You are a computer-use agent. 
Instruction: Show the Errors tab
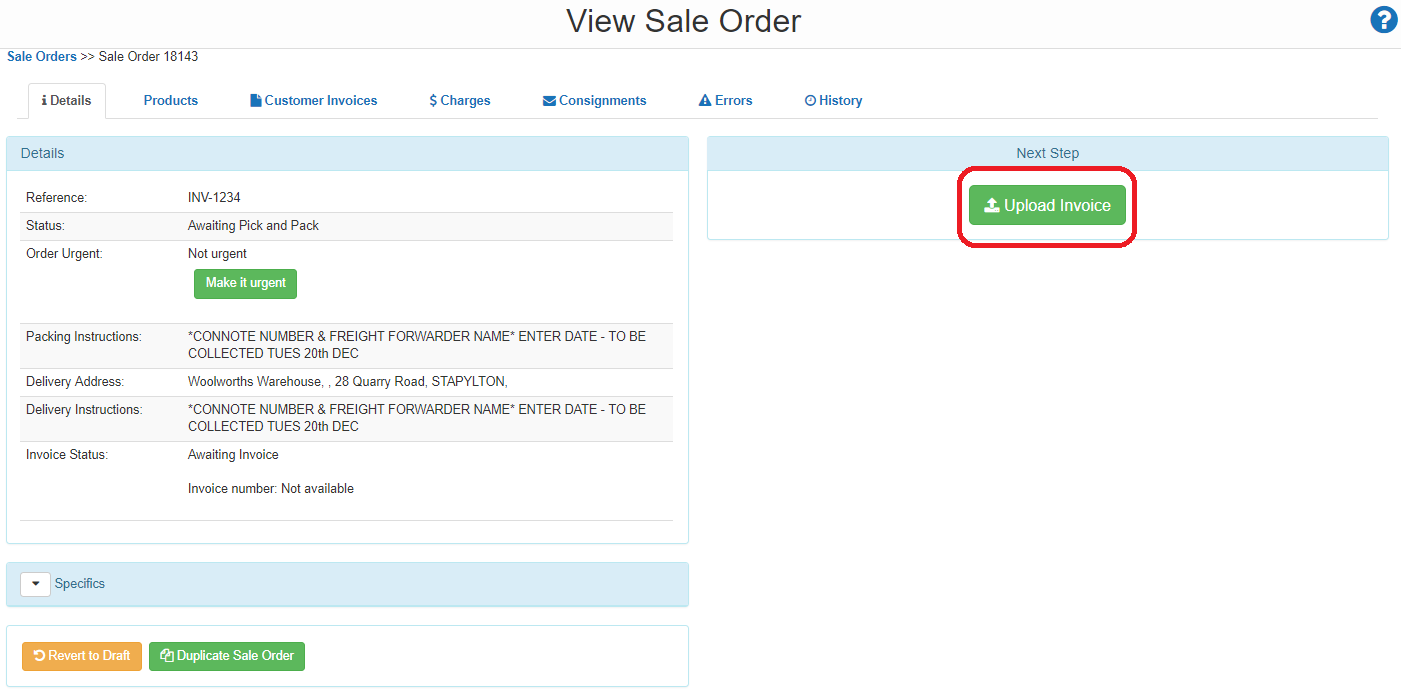(x=726, y=100)
